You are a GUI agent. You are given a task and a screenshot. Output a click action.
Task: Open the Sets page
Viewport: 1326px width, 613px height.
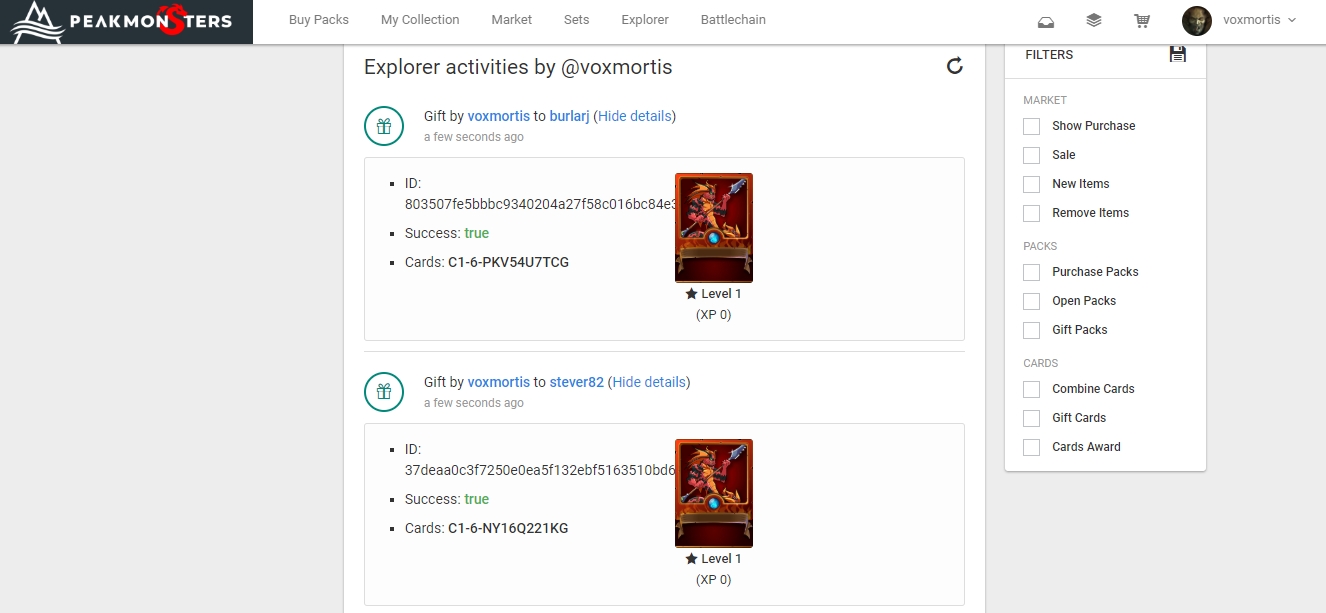[x=577, y=20]
